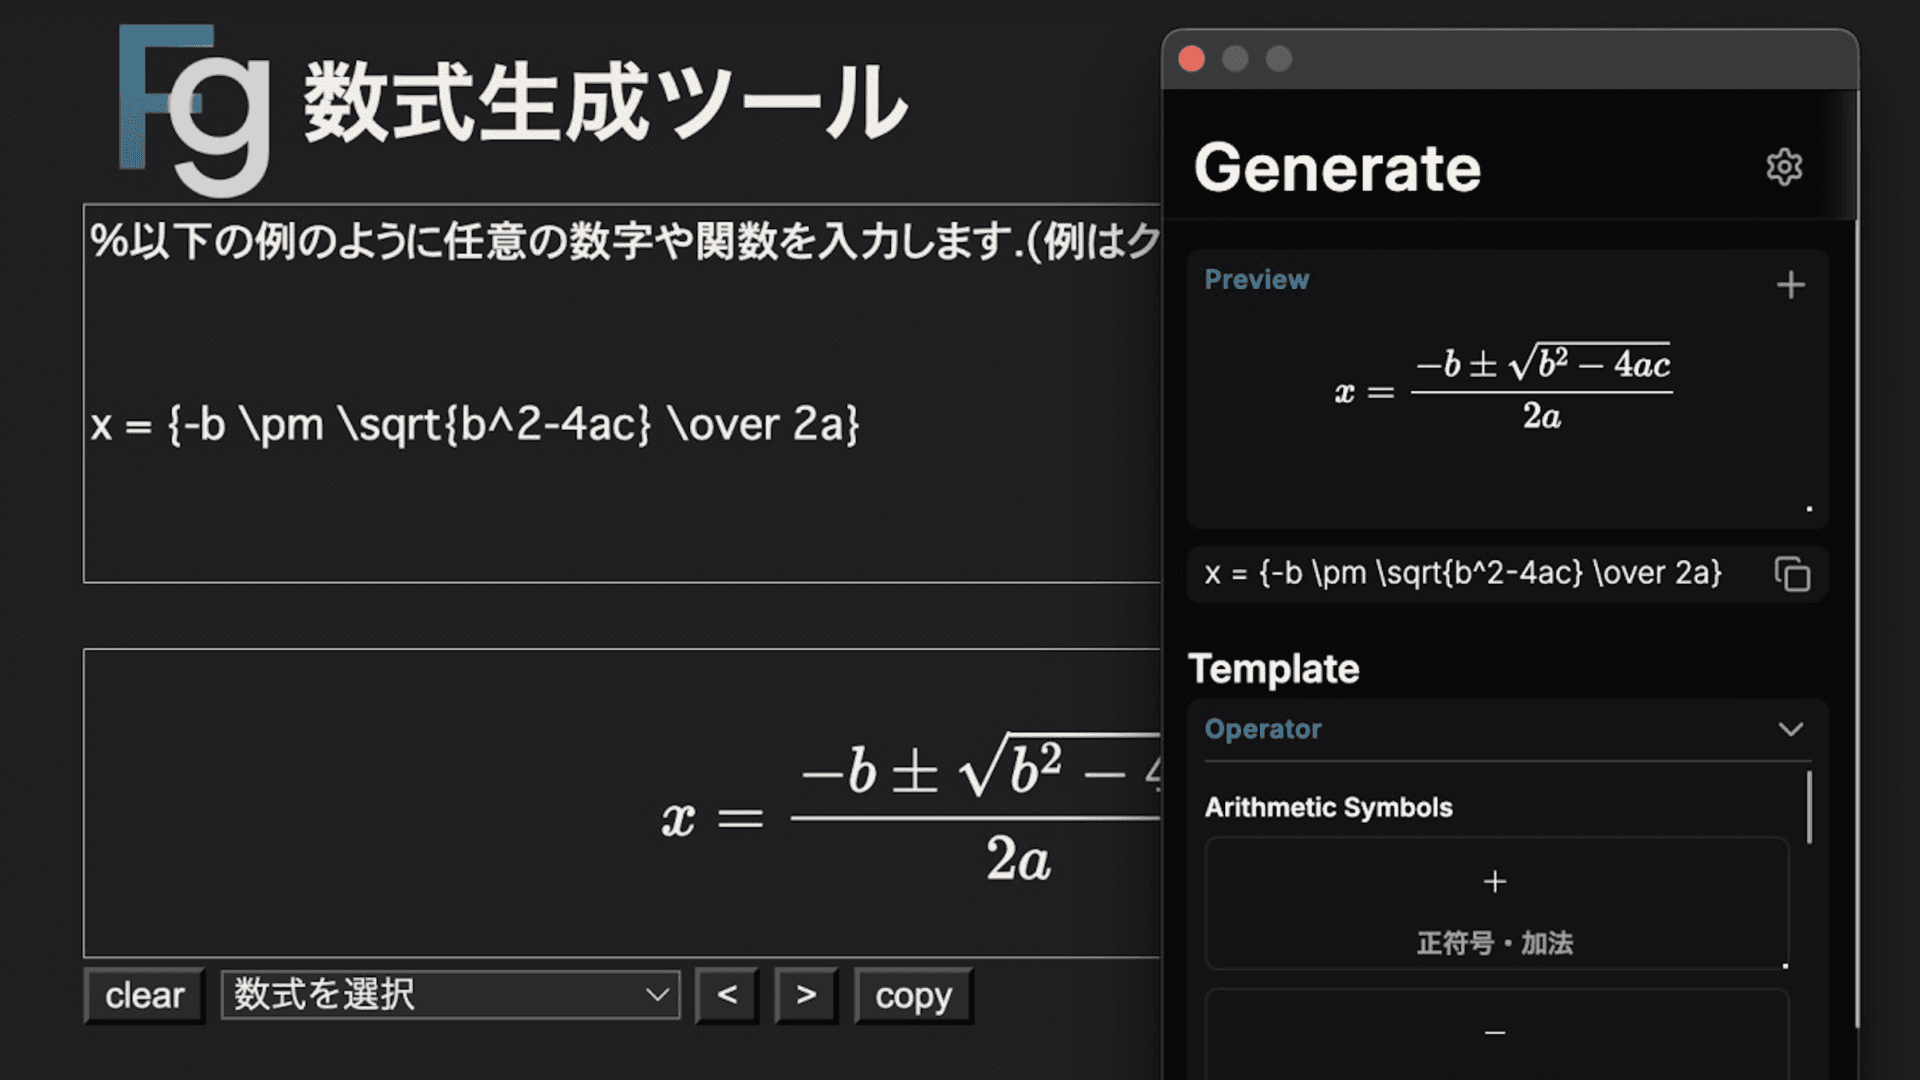
Task: Go to next formula with > button
Action: pos(806,995)
